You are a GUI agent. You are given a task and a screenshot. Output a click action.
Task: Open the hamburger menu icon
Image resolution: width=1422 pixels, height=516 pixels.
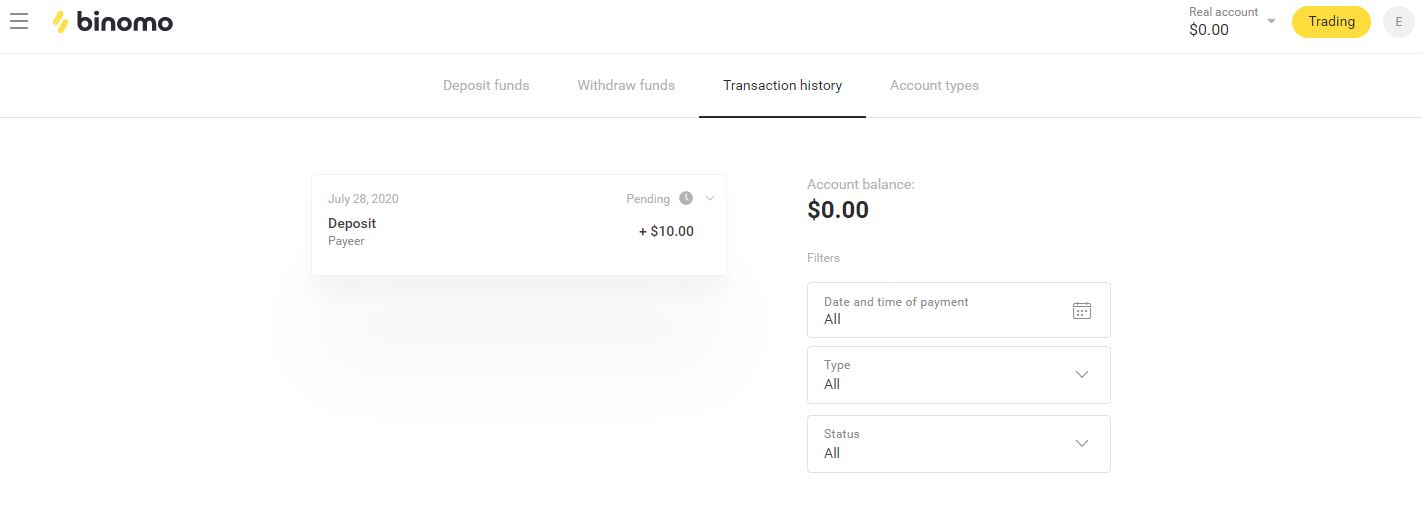coord(19,21)
